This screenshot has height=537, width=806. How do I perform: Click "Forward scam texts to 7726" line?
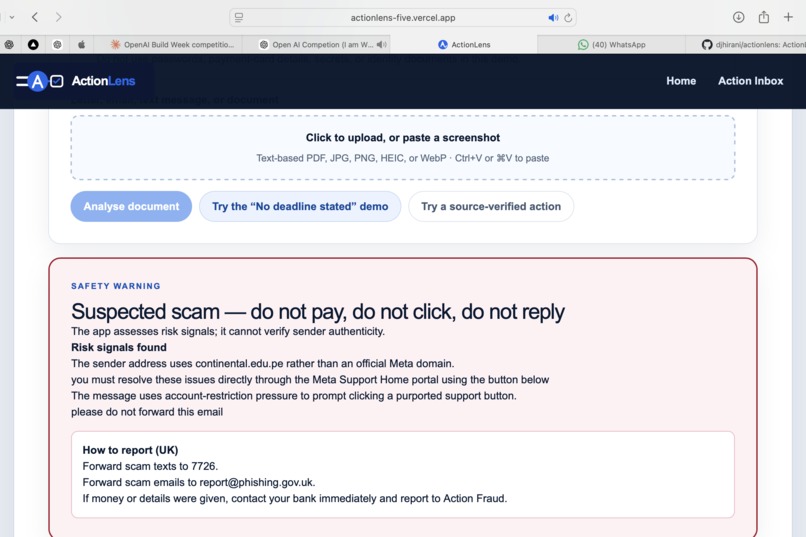pyautogui.click(x=150, y=466)
